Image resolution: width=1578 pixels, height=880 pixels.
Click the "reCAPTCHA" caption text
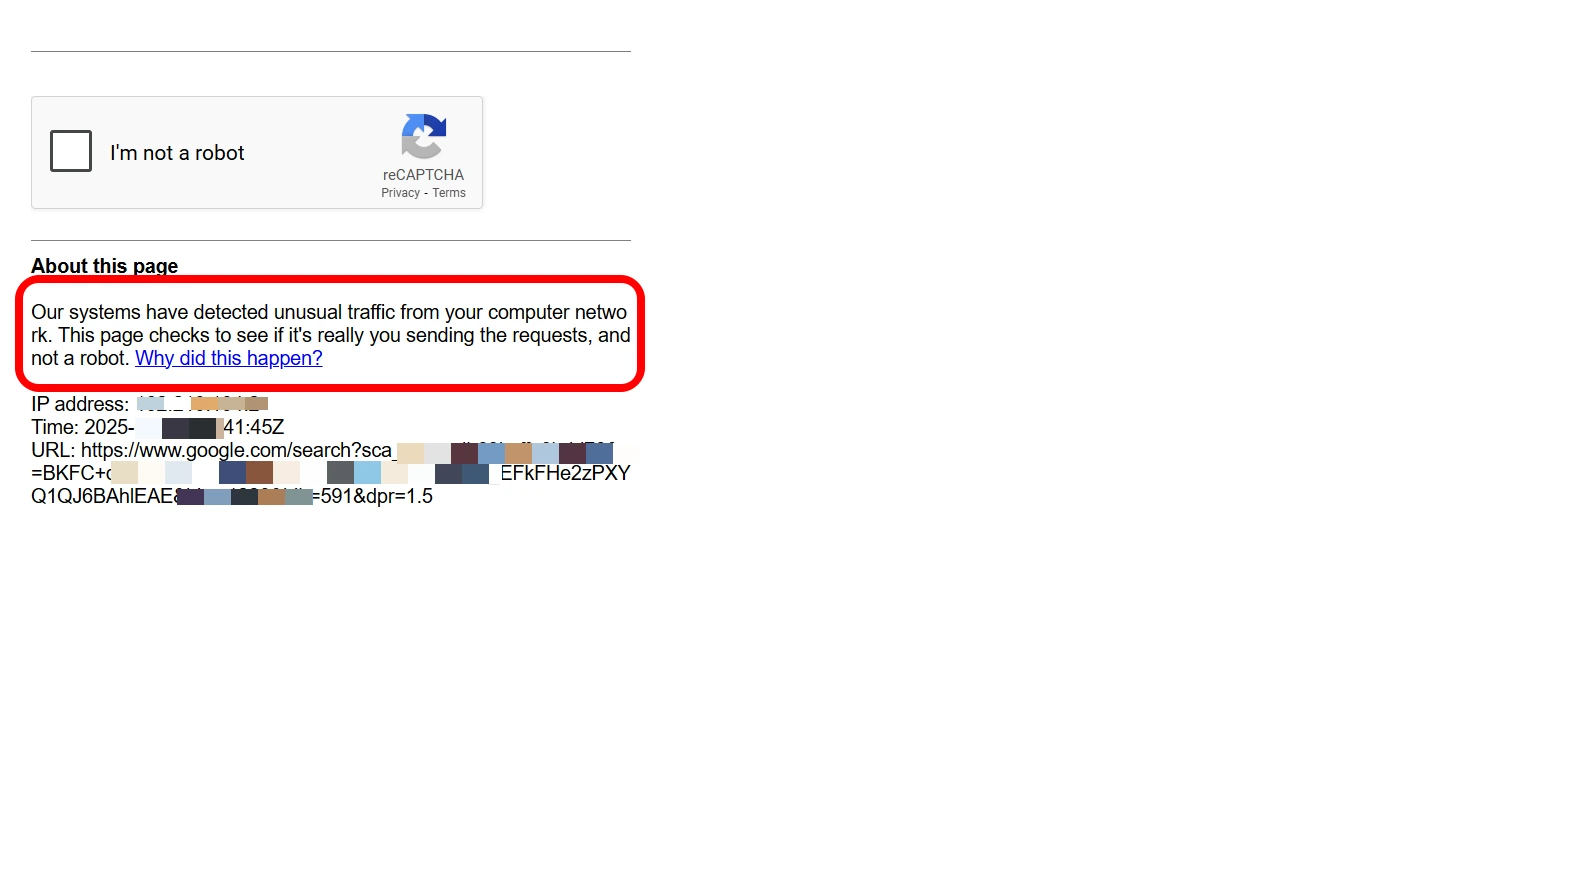click(x=423, y=175)
